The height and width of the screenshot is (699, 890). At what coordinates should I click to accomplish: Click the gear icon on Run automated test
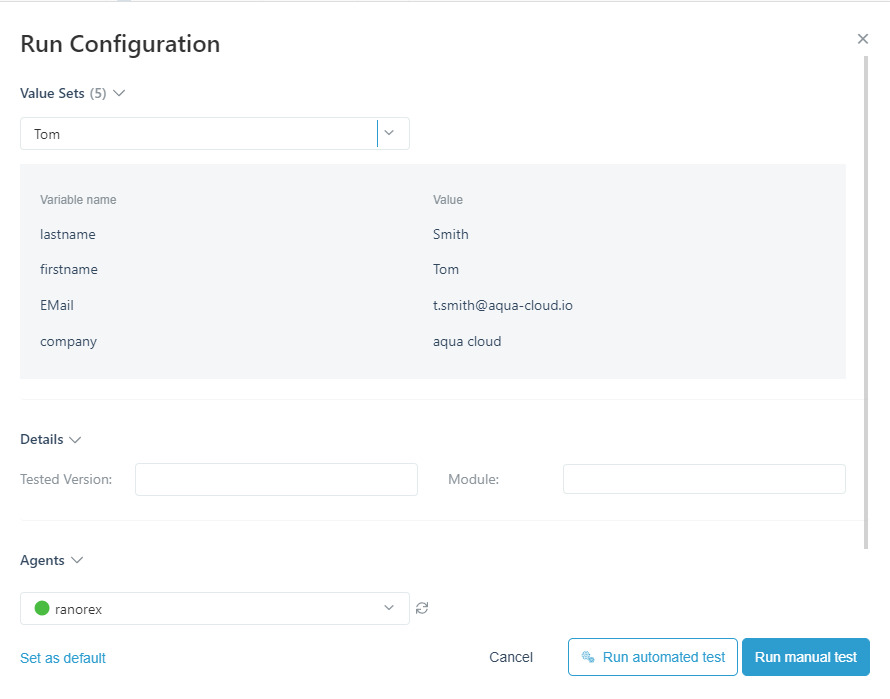[588, 657]
